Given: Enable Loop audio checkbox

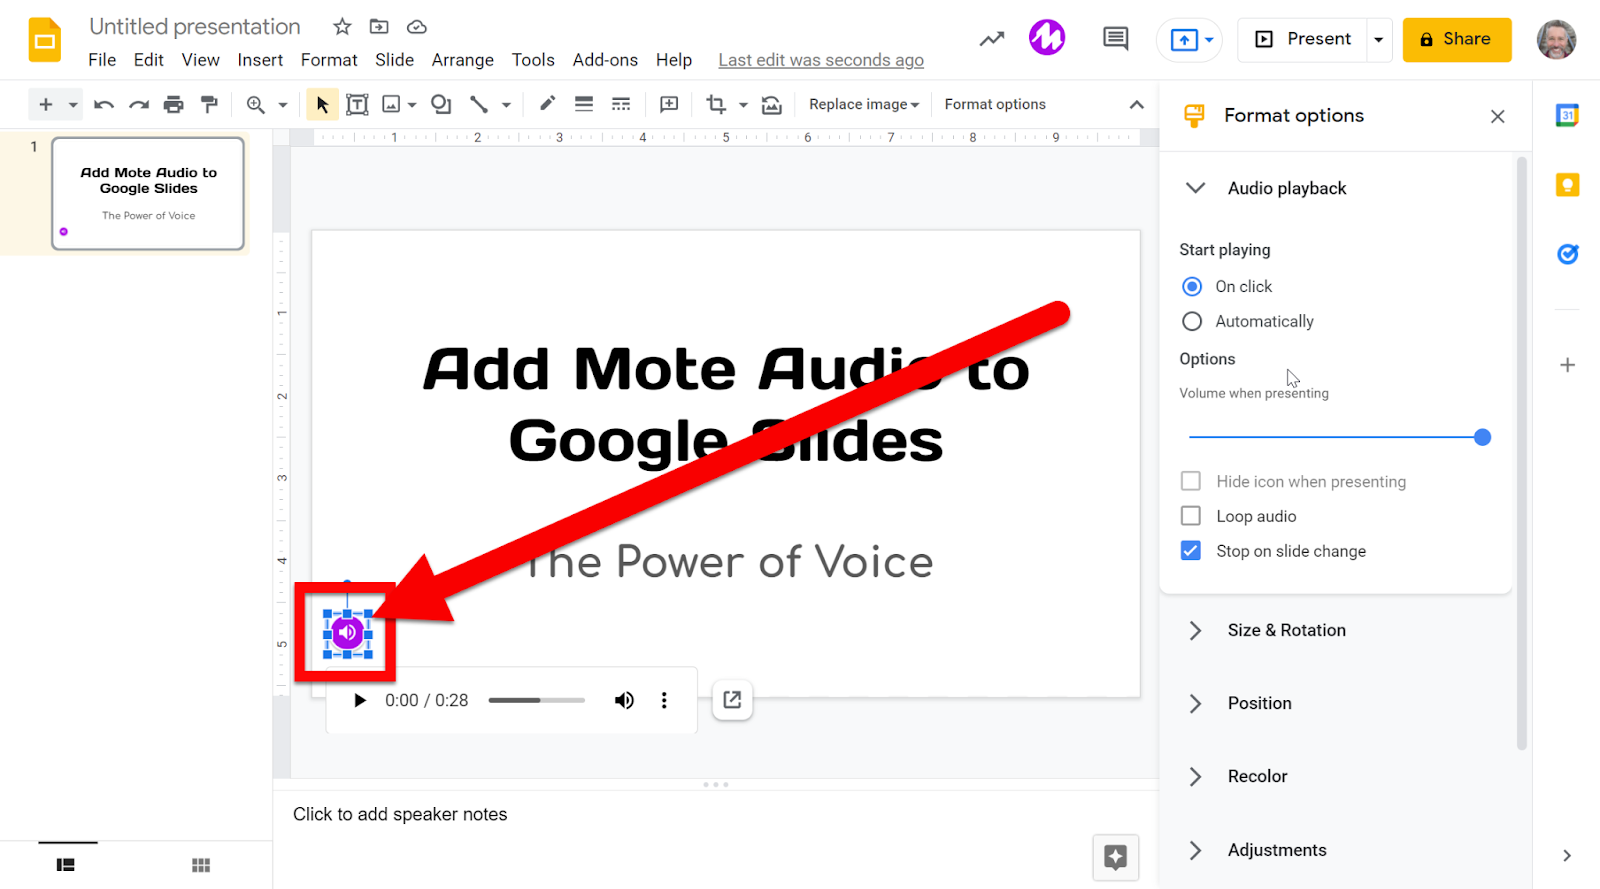Looking at the screenshot, I should click(1191, 516).
